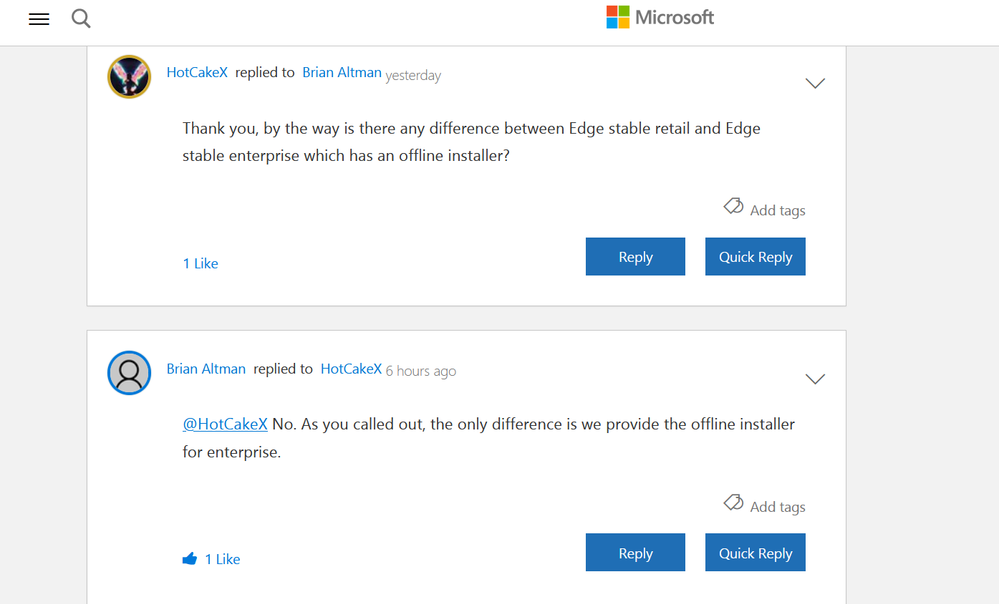Open the hamburger navigation menu
Image resolution: width=999 pixels, height=604 pixels.
coord(39,19)
